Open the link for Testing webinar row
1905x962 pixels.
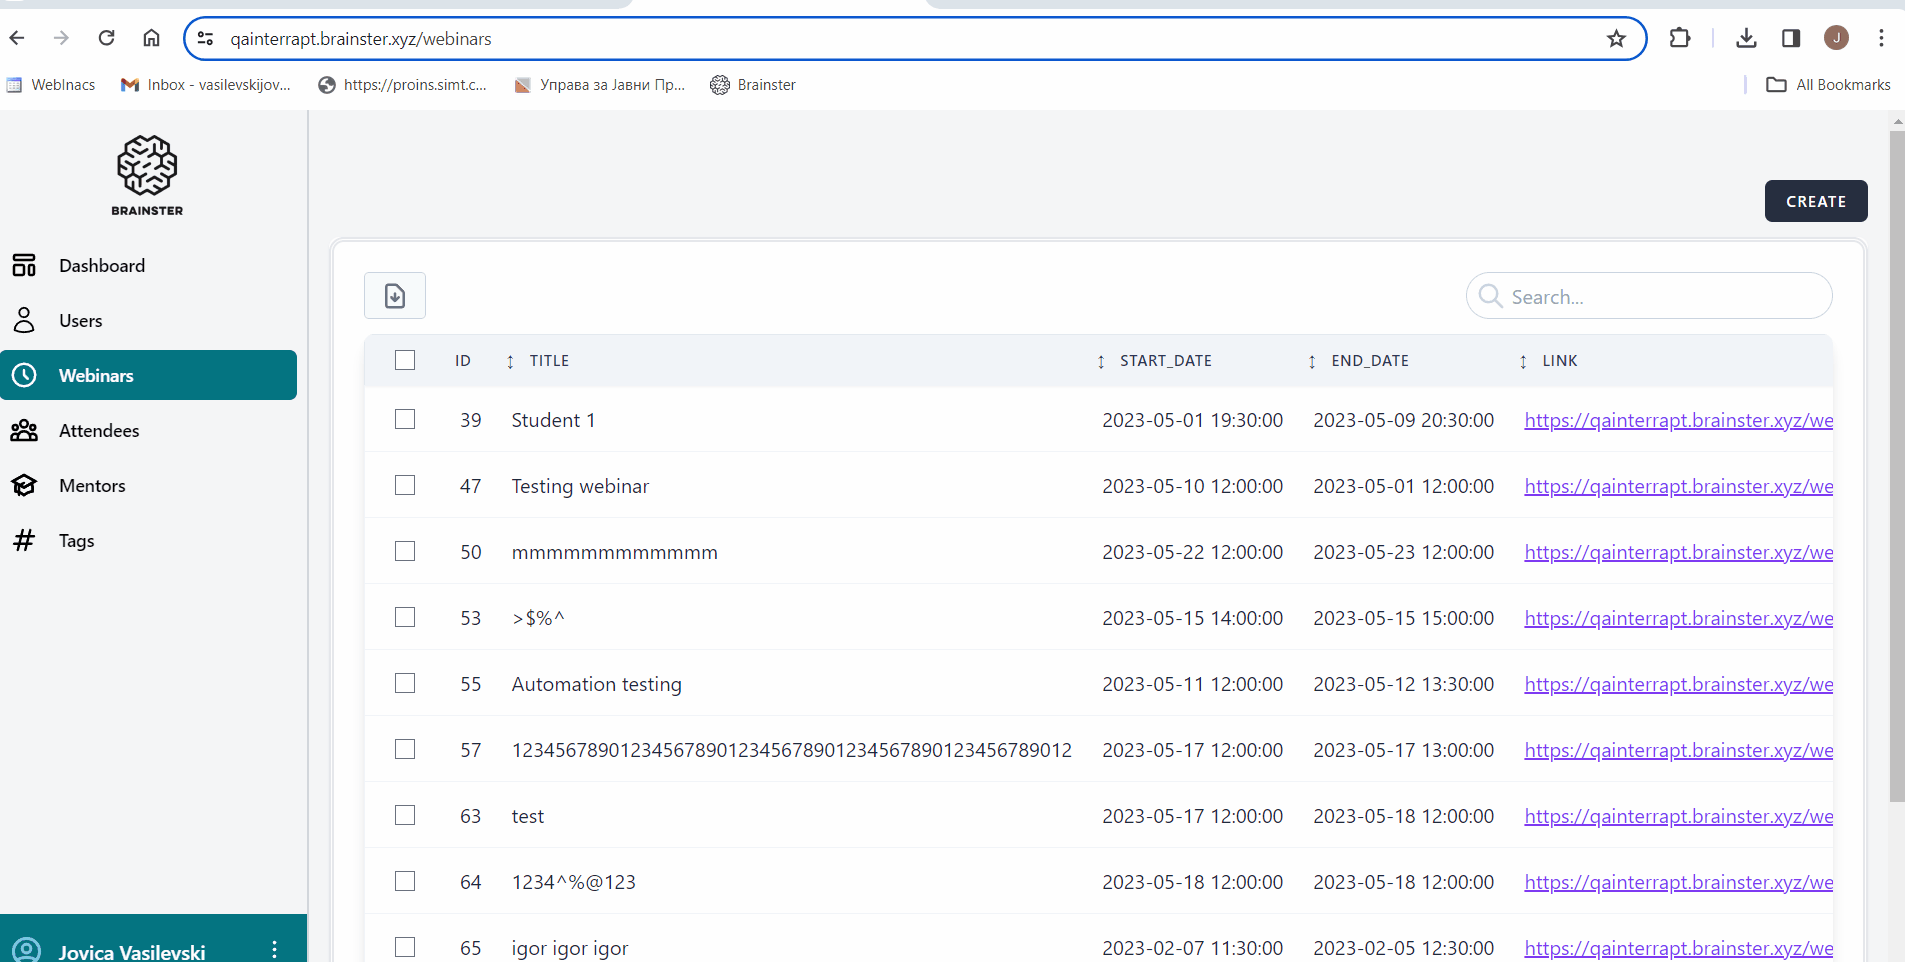pos(1678,487)
